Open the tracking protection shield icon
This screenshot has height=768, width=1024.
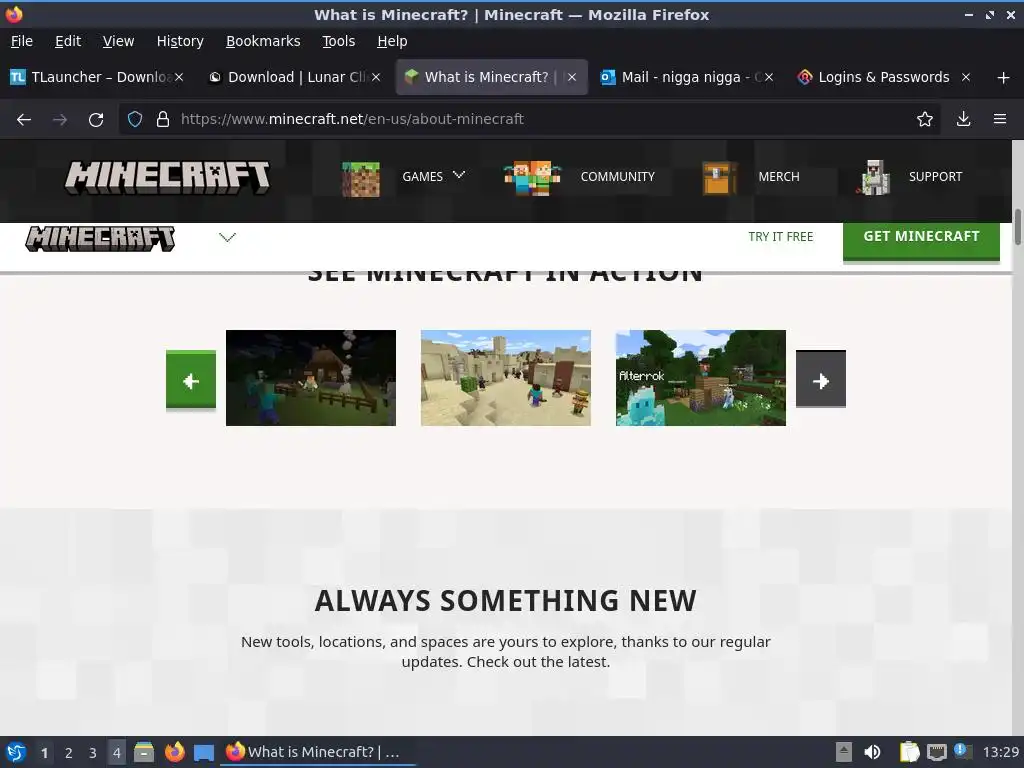point(135,119)
